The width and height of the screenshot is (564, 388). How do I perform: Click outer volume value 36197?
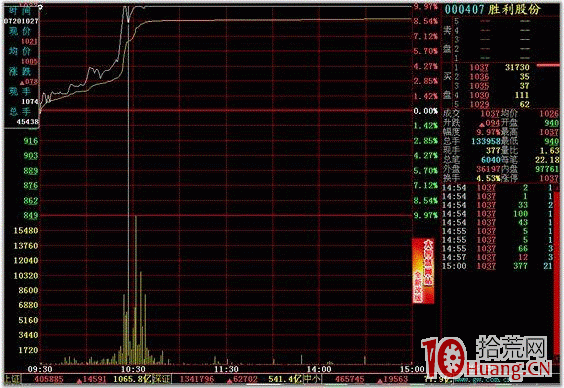(x=488, y=169)
